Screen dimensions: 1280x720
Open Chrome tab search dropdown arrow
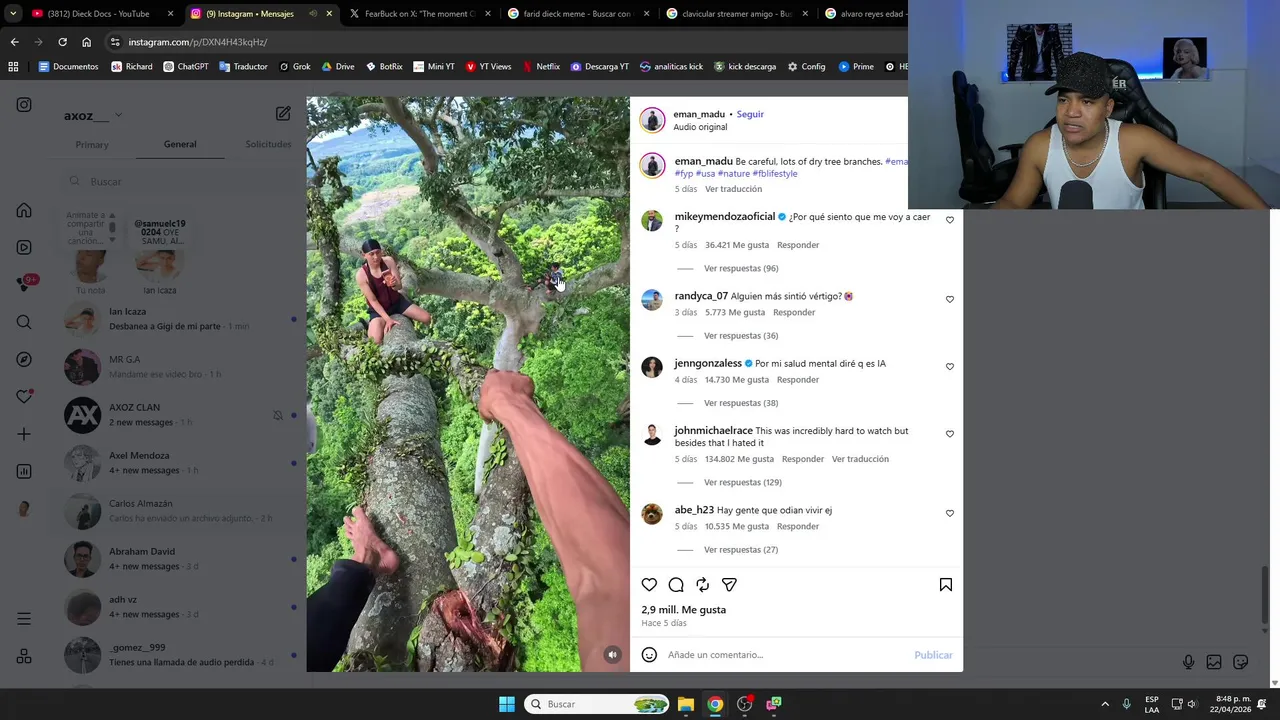tap(13, 14)
